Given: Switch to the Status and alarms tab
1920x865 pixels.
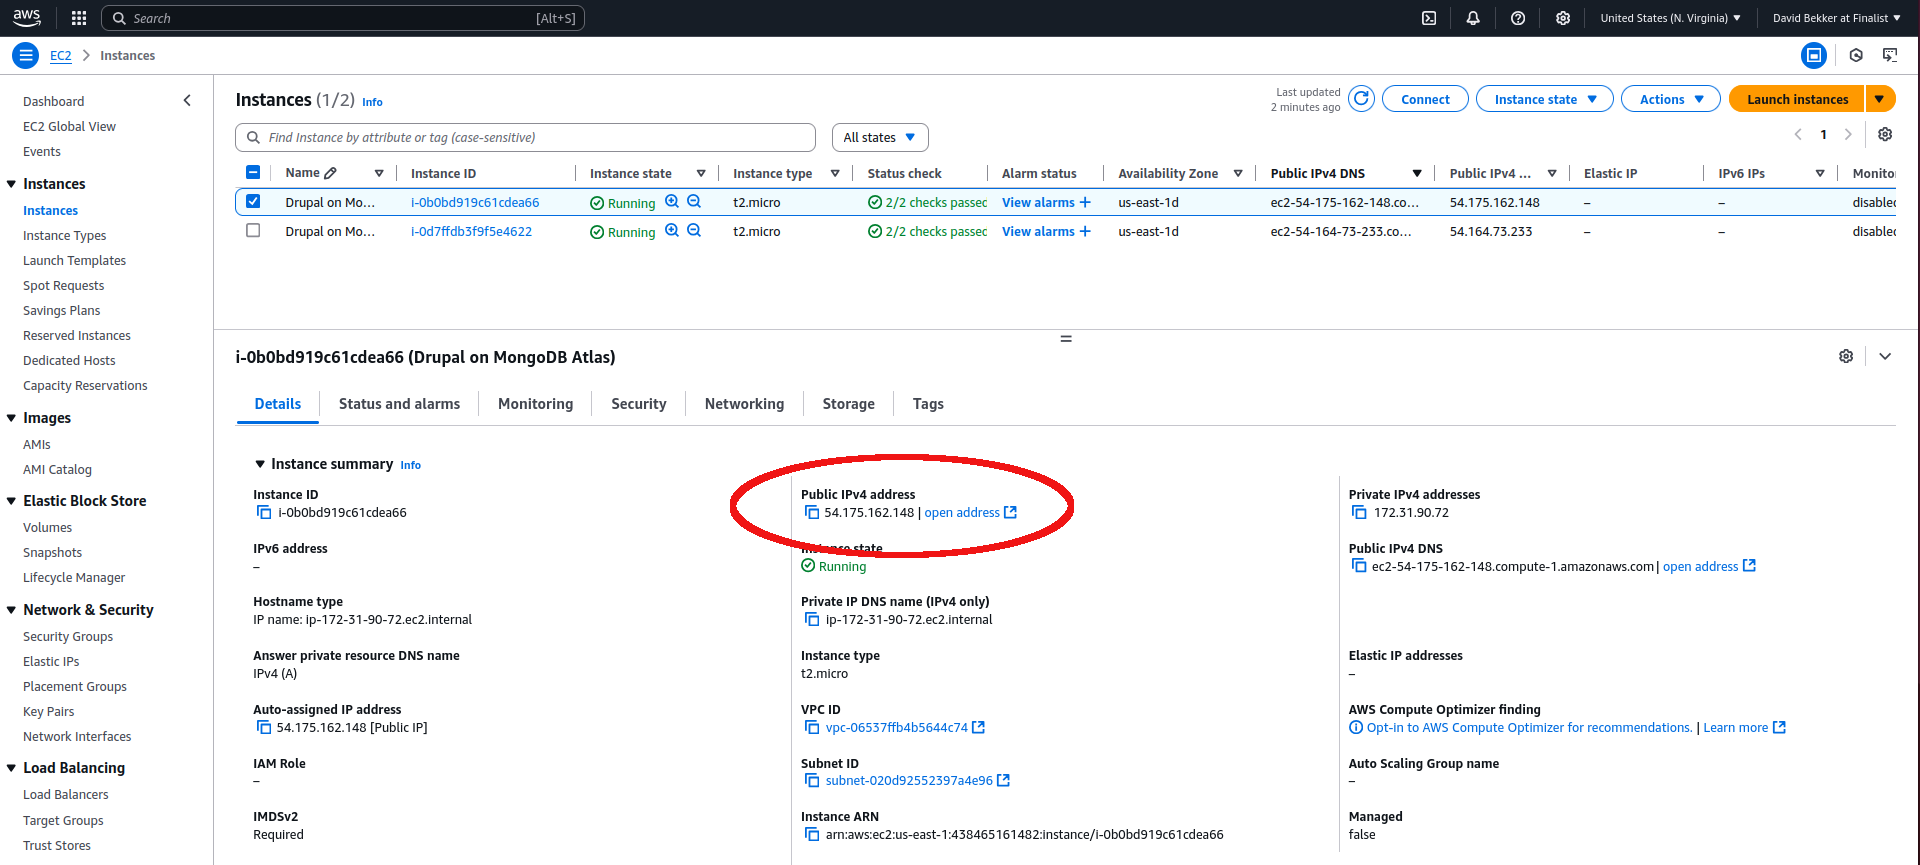Looking at the screenshot, I should click(399, 404).
